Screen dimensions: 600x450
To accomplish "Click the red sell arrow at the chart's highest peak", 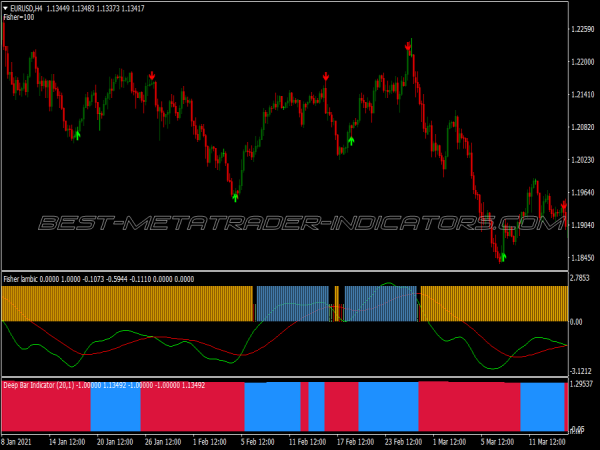I will pyautogui.click(x=408, y=46).
